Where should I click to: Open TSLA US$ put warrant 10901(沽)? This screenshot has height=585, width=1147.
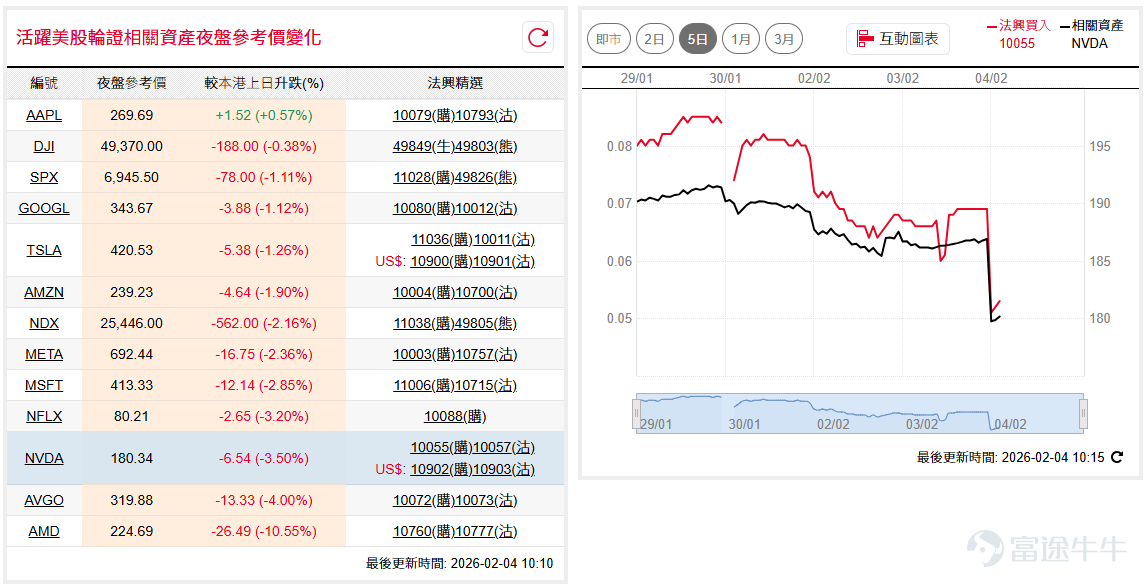tap(505, 261)
